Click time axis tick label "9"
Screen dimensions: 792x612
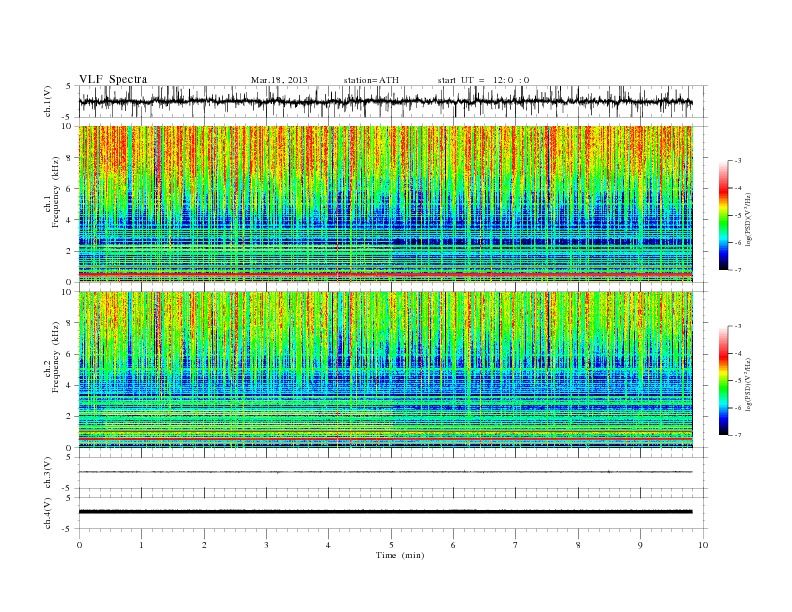pos(640,545)
